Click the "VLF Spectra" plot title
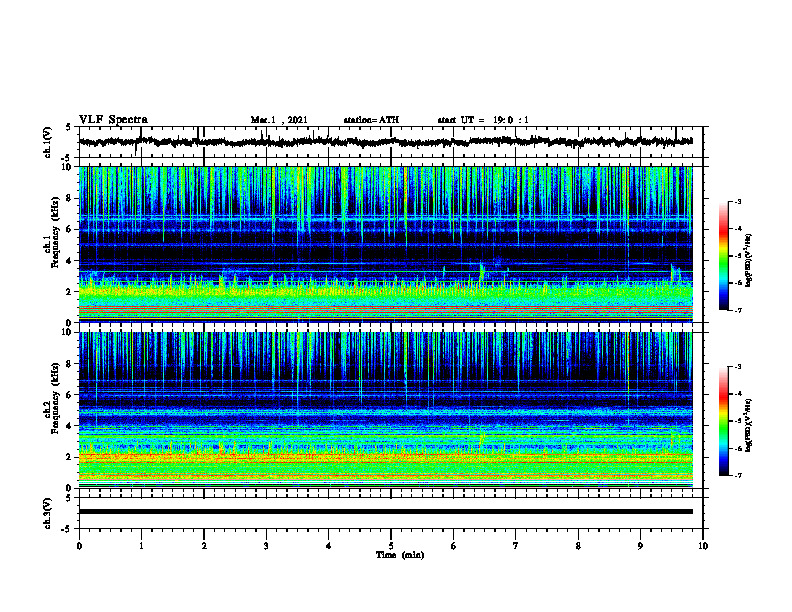 113,120
